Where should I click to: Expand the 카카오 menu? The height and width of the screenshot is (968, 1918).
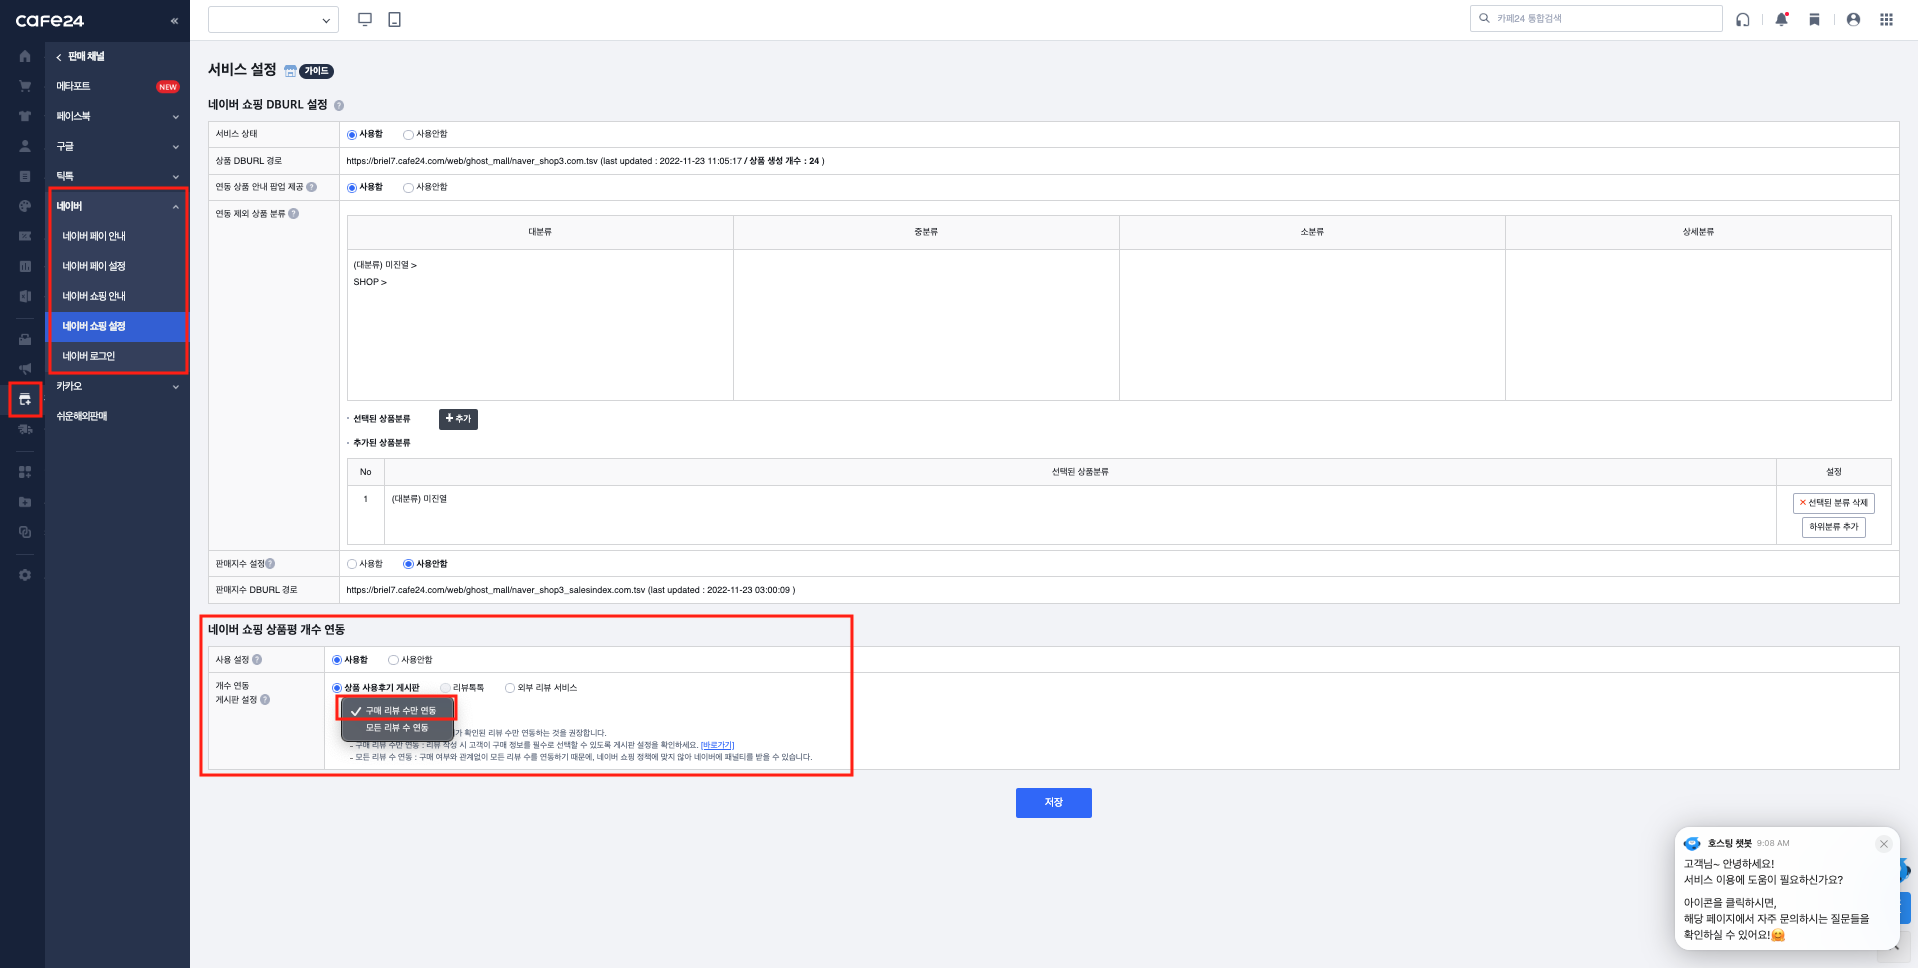pos(117,386)
